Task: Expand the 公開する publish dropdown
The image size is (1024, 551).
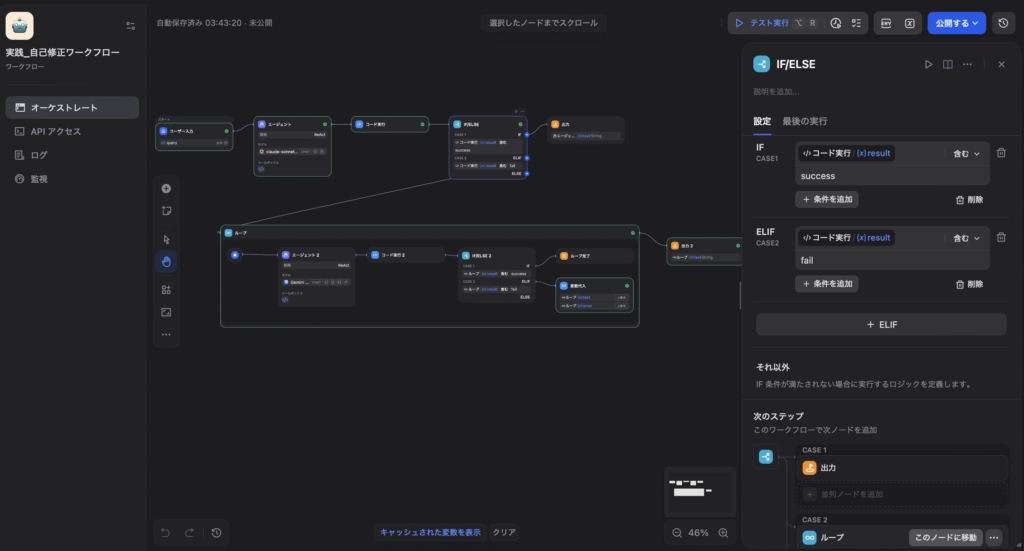Action: pos(957,23)
